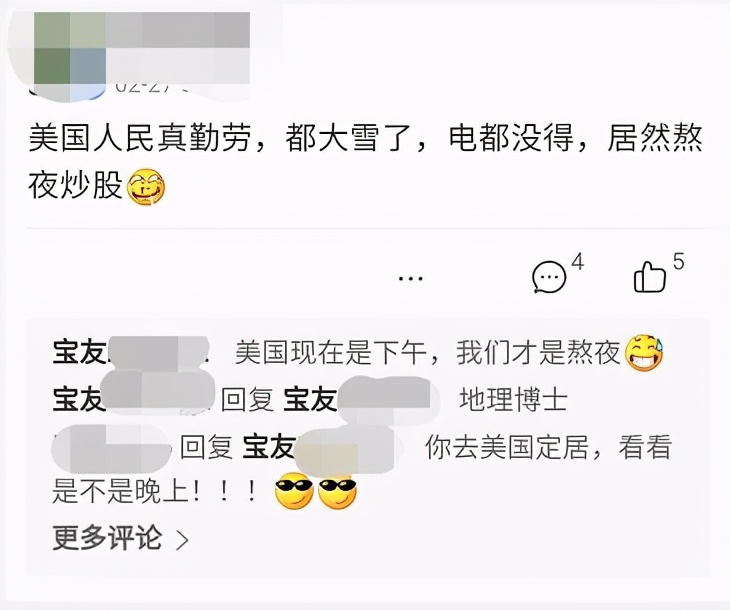Viewport: 730px width, 610px height.
Task: Select the 美国现在是下午 comment text
Action: point(427,352)
